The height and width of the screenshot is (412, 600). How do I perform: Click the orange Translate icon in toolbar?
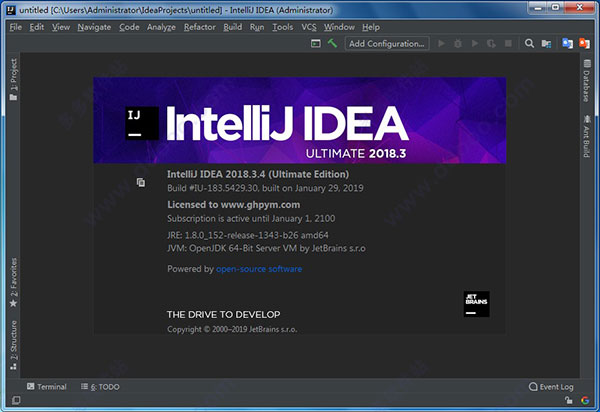tap(584, 43)
